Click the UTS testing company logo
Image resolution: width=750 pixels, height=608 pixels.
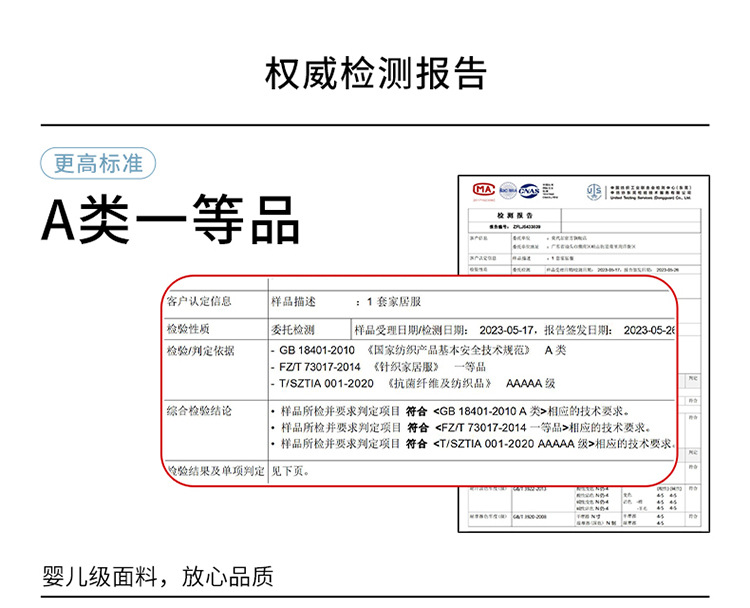[594, 192]
